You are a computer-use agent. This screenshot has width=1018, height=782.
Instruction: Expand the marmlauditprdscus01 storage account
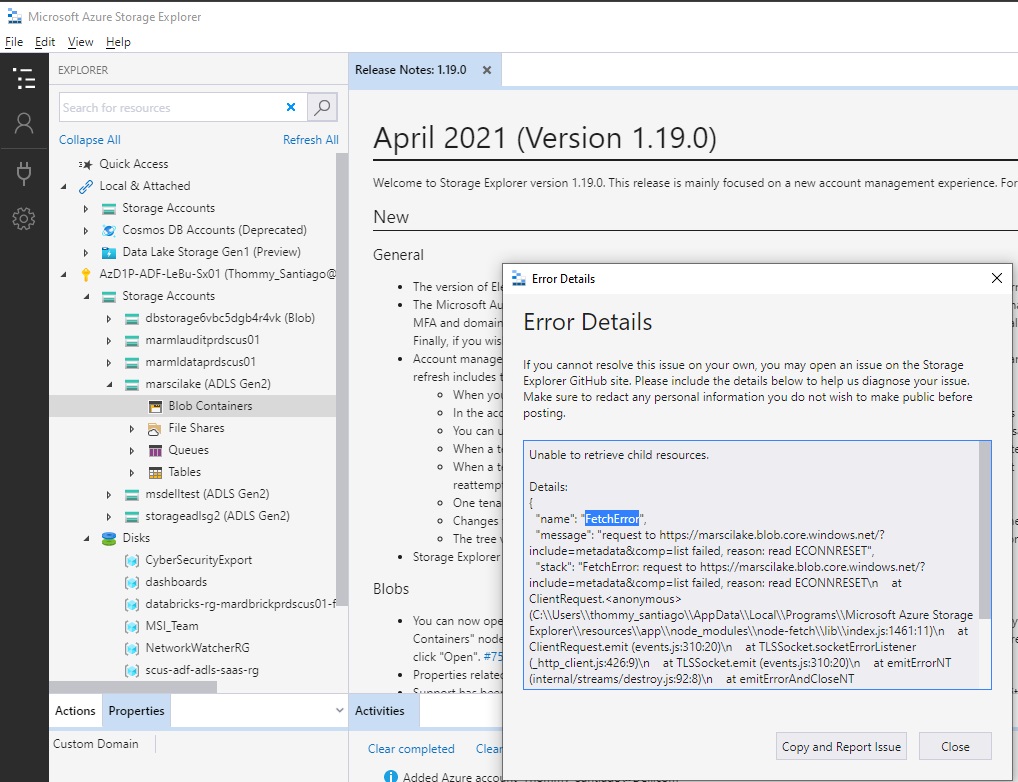[108, 341]
